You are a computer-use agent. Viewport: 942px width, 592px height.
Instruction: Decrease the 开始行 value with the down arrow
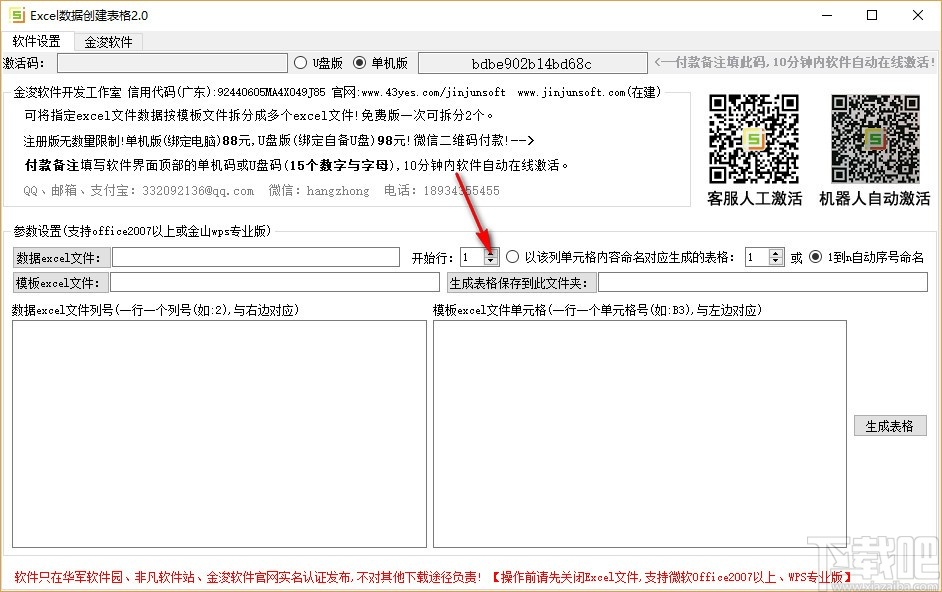point(490,261)
